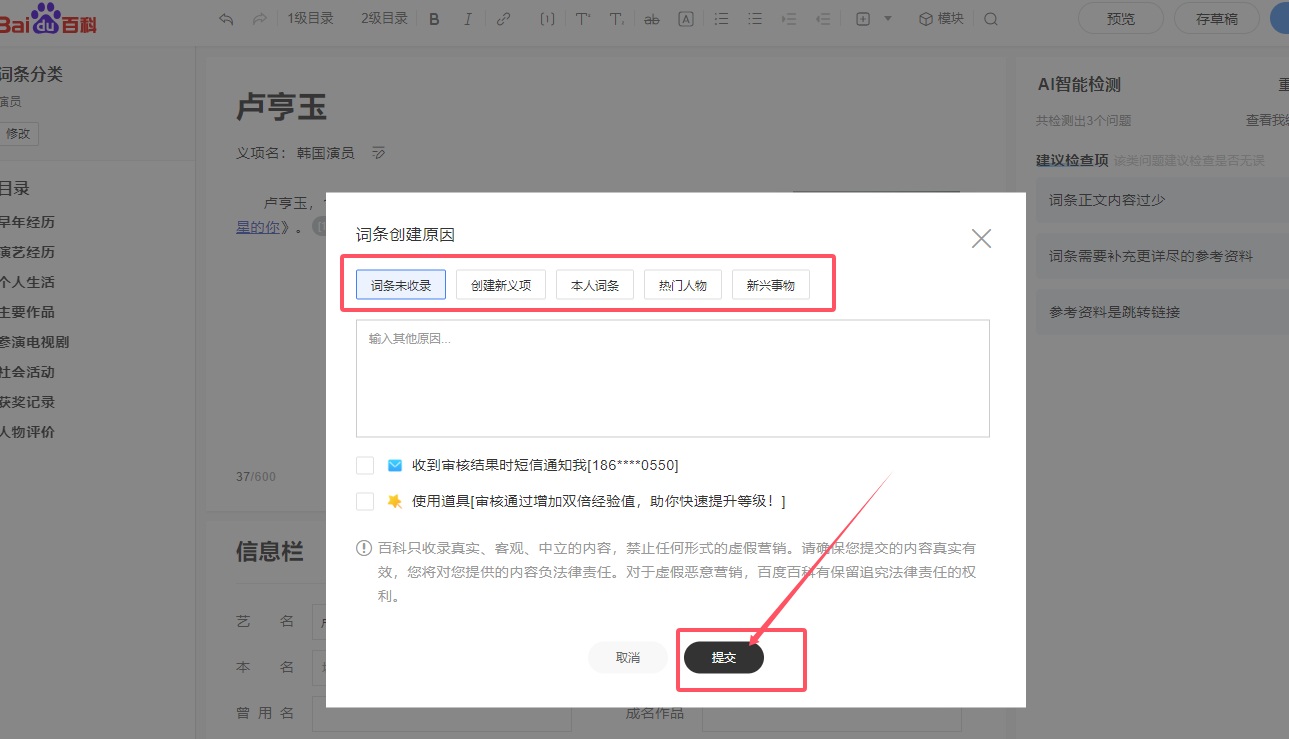The height and width of the screenshot is (739, 1289).
Task: Click the 预览 preview button
Action: pos(1121,18)
